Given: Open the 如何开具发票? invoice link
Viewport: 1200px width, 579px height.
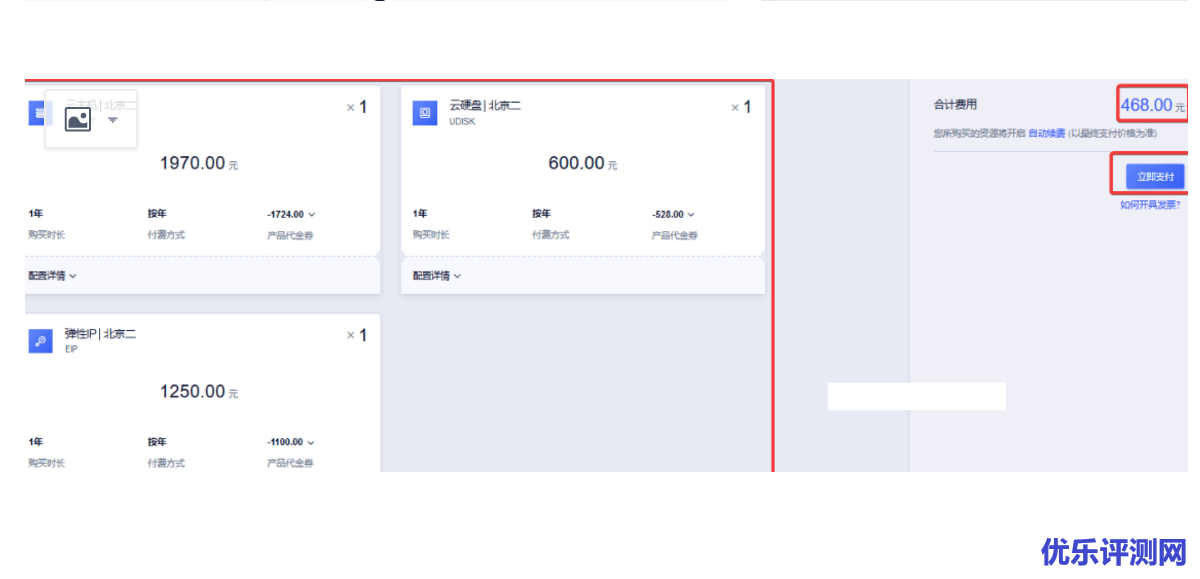Looking at the screenshot, I should (x=1150, y=205).
